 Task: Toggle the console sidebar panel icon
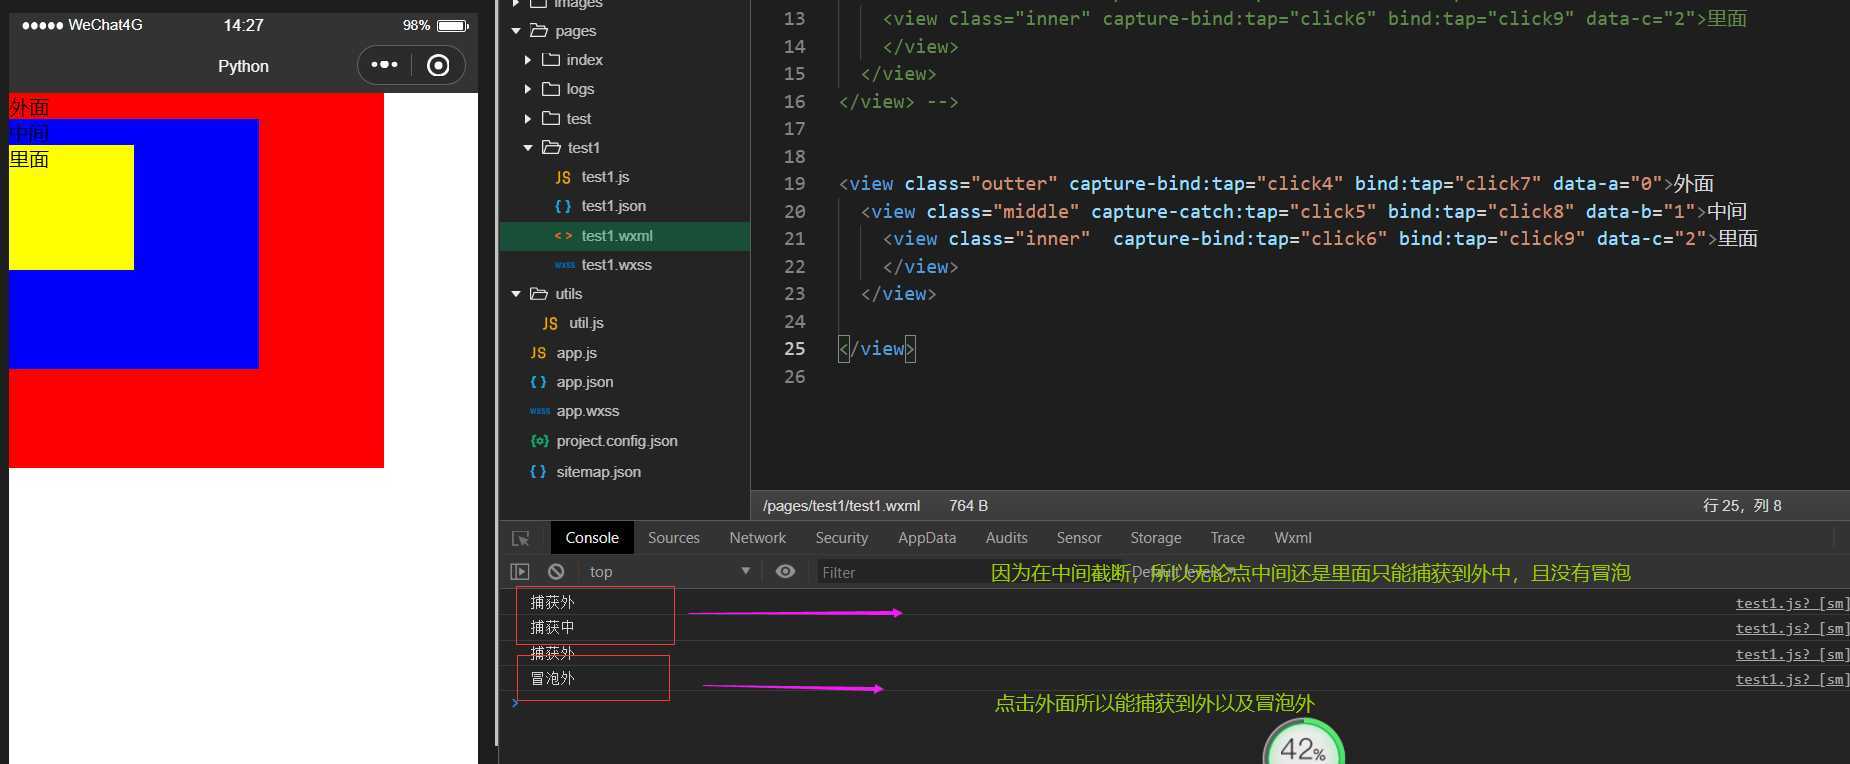pyautogui.click(x=520, y=571)
